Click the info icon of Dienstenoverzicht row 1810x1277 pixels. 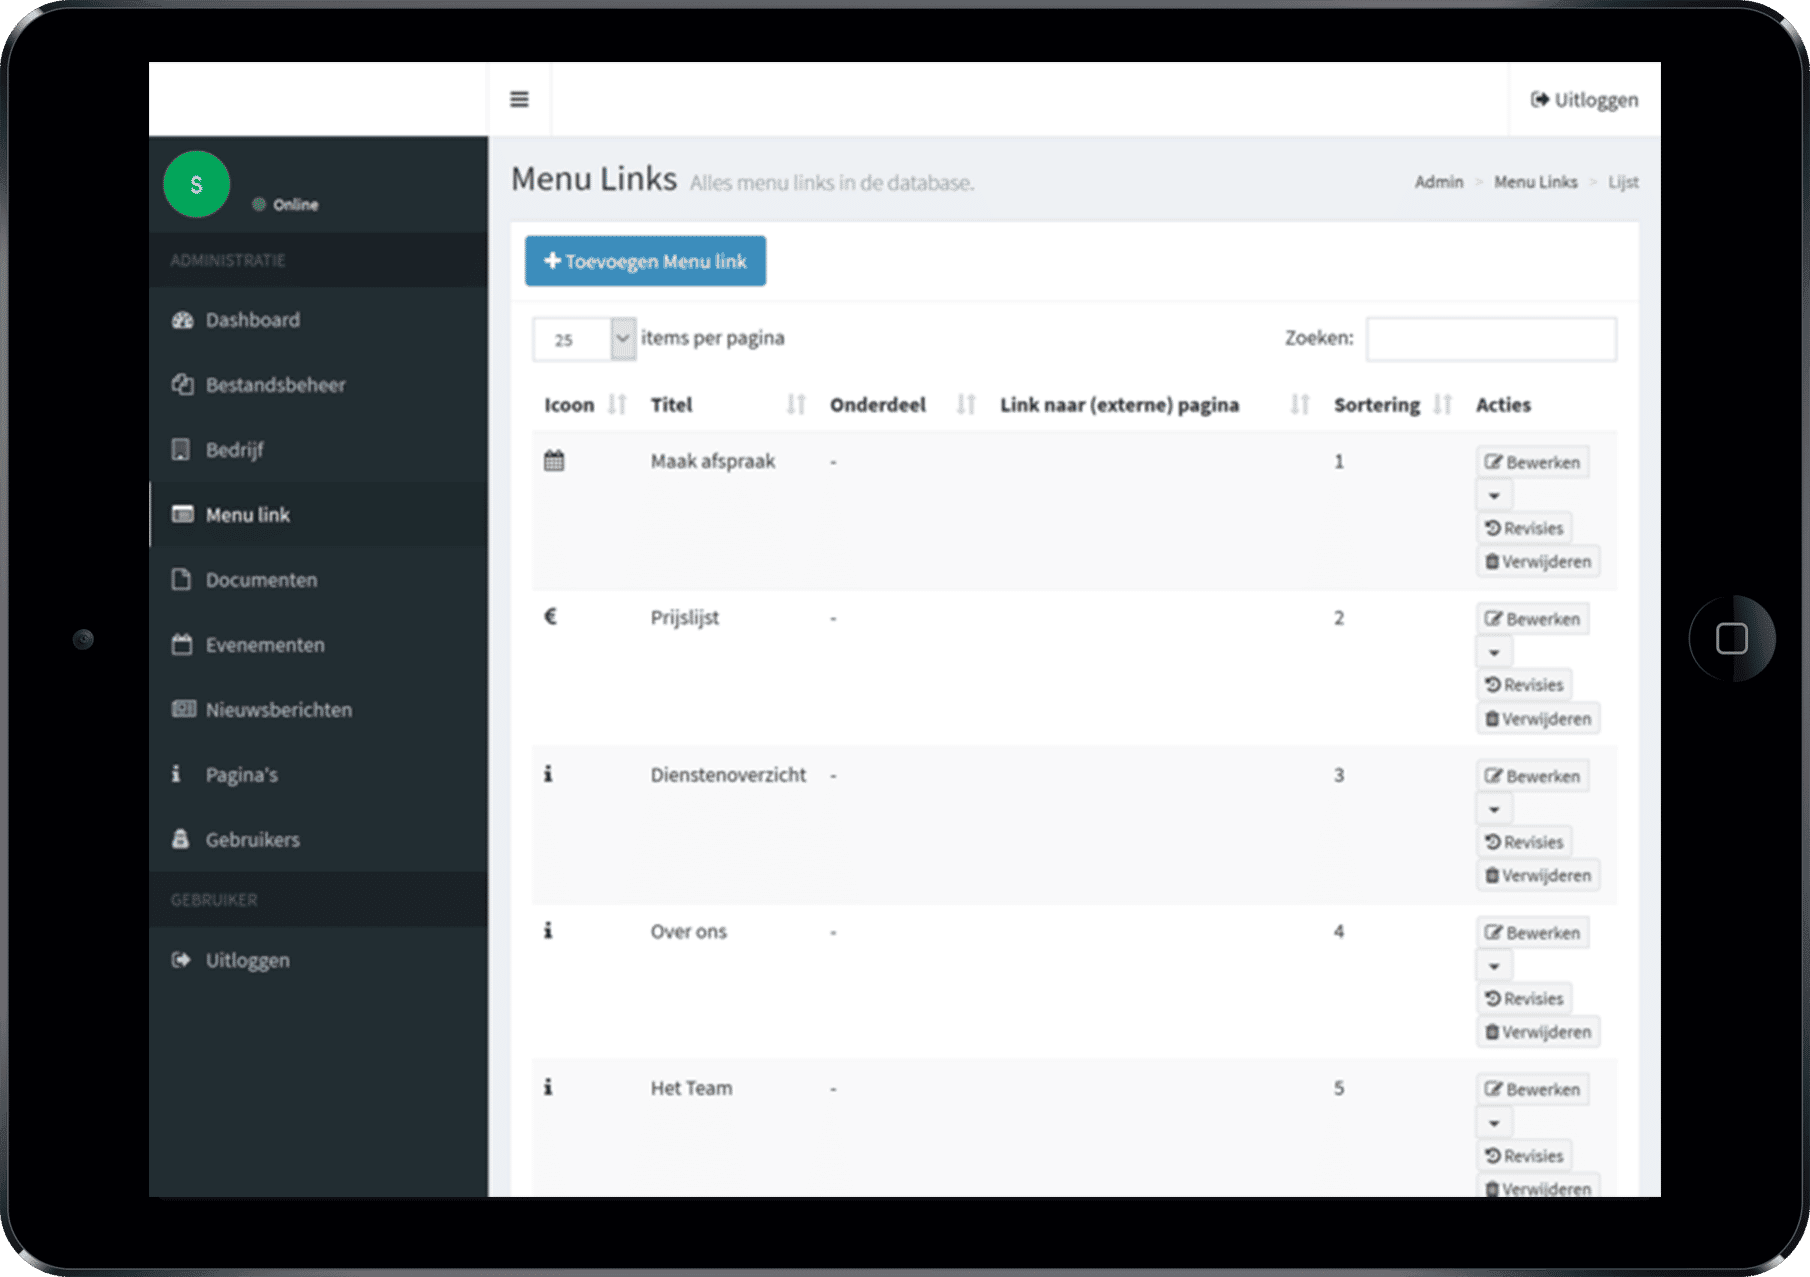pyautogui.click(x=548, y=774)
